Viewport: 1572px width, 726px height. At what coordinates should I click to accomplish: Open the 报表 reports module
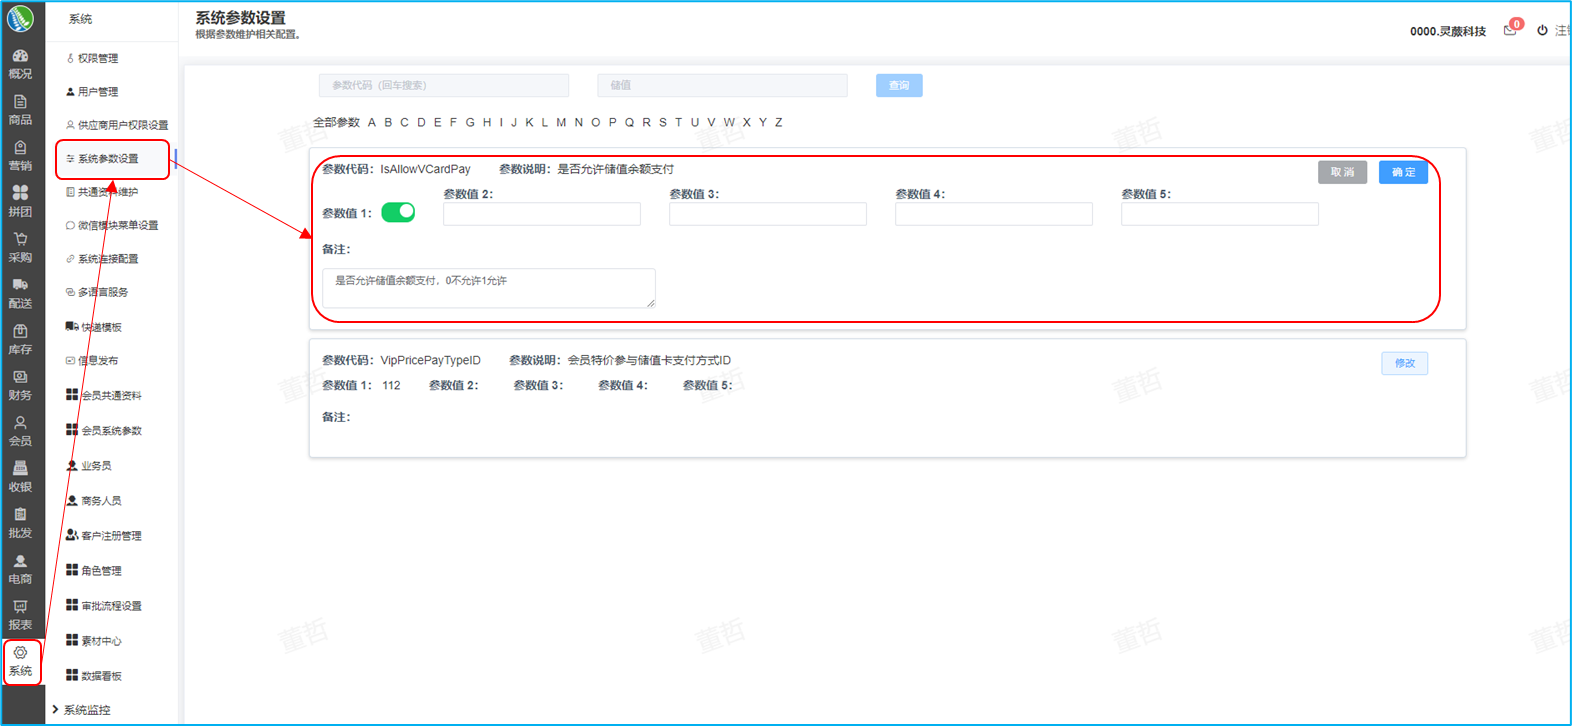[20, 616]
